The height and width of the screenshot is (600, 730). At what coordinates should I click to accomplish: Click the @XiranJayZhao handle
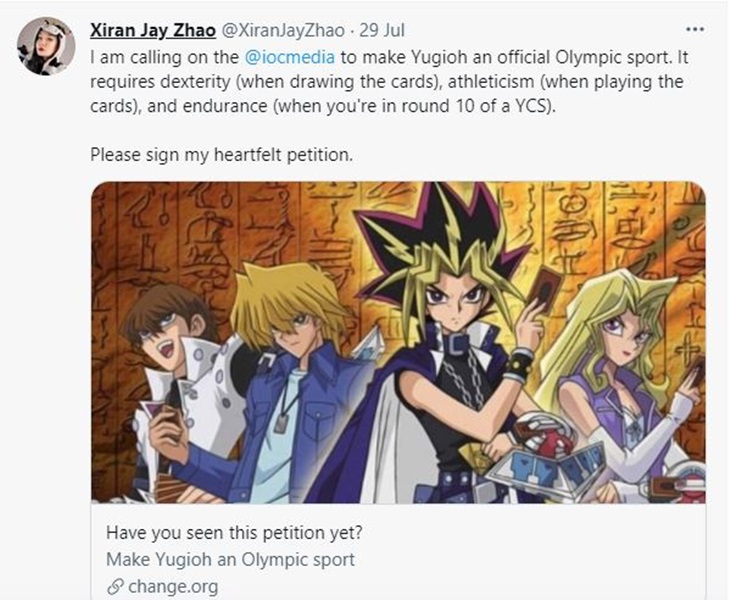[282, 31]
